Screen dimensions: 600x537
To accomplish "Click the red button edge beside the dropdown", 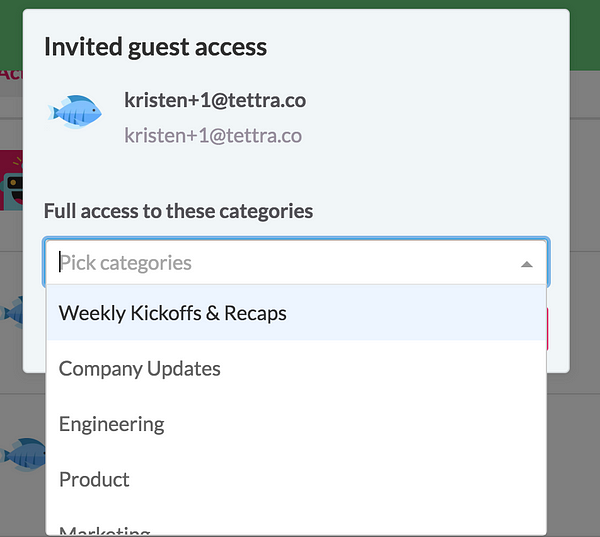I will pos(549,328).
